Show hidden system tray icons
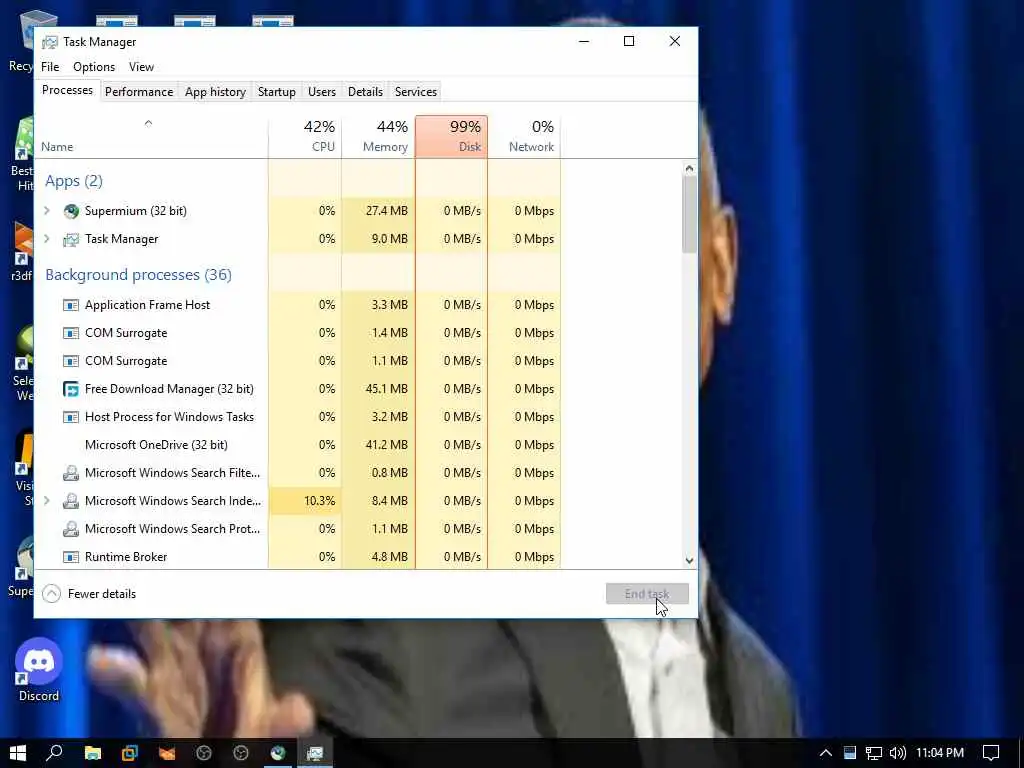The image size is (1024, 768). tap(825, 753)
